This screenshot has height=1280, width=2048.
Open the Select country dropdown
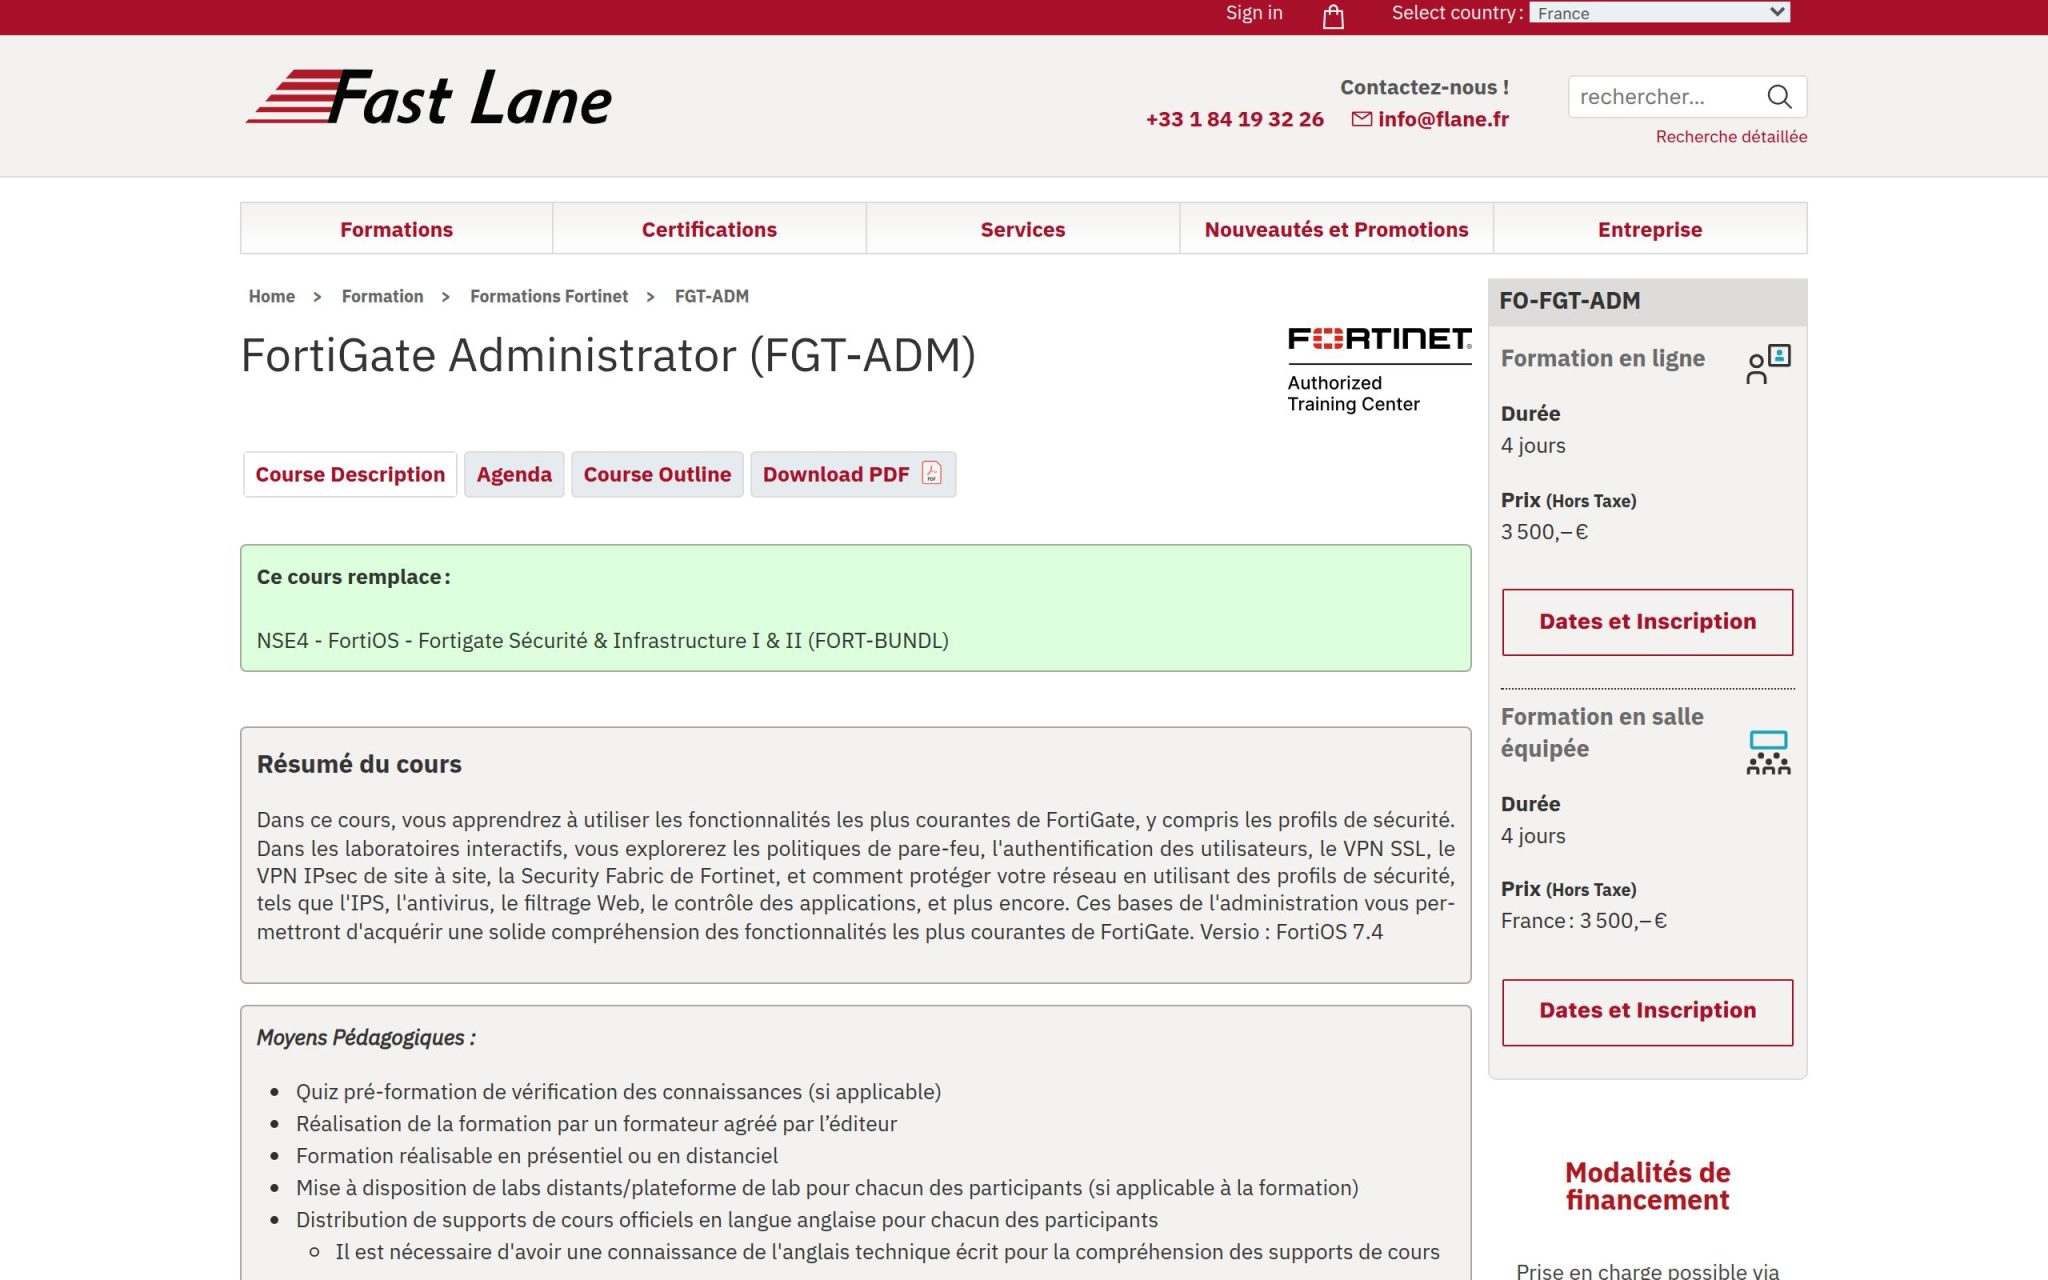1660,13
